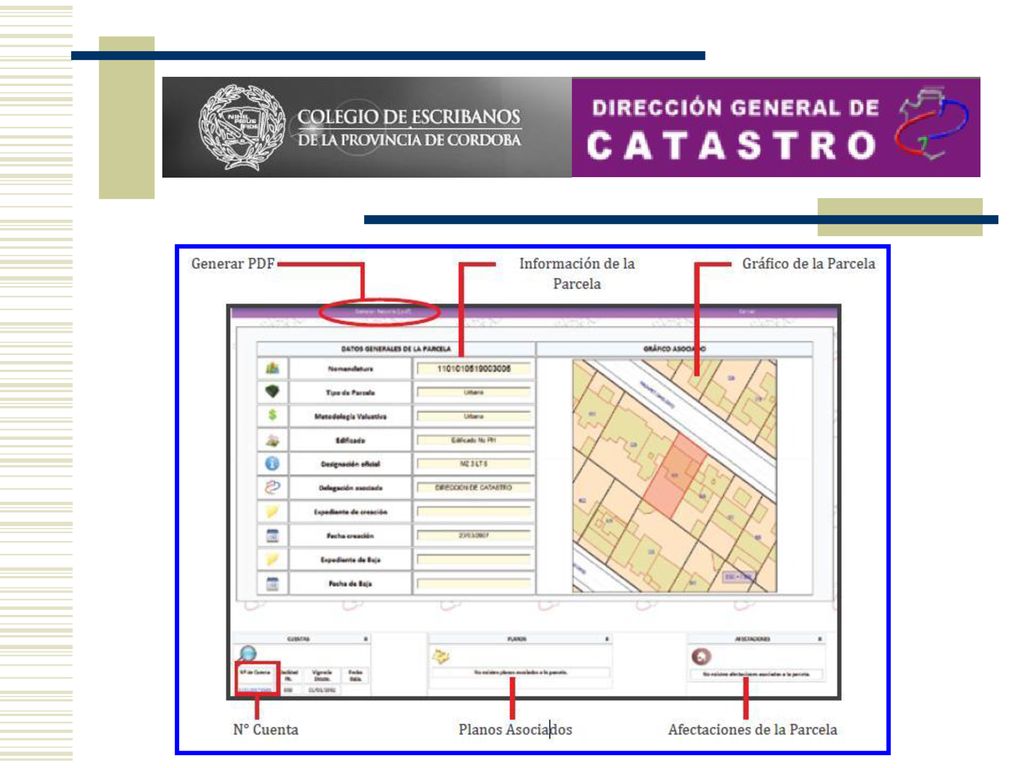Click the empty Fecha de Baja field
The image size is (1024, 768).
tap(473, 583)
